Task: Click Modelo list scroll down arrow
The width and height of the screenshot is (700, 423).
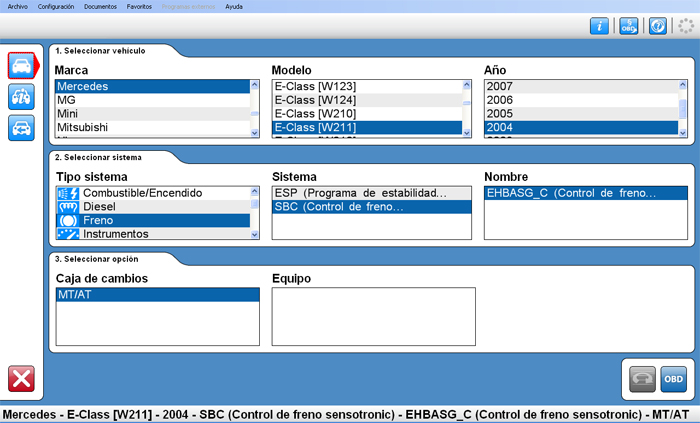Action: point(467,133)
